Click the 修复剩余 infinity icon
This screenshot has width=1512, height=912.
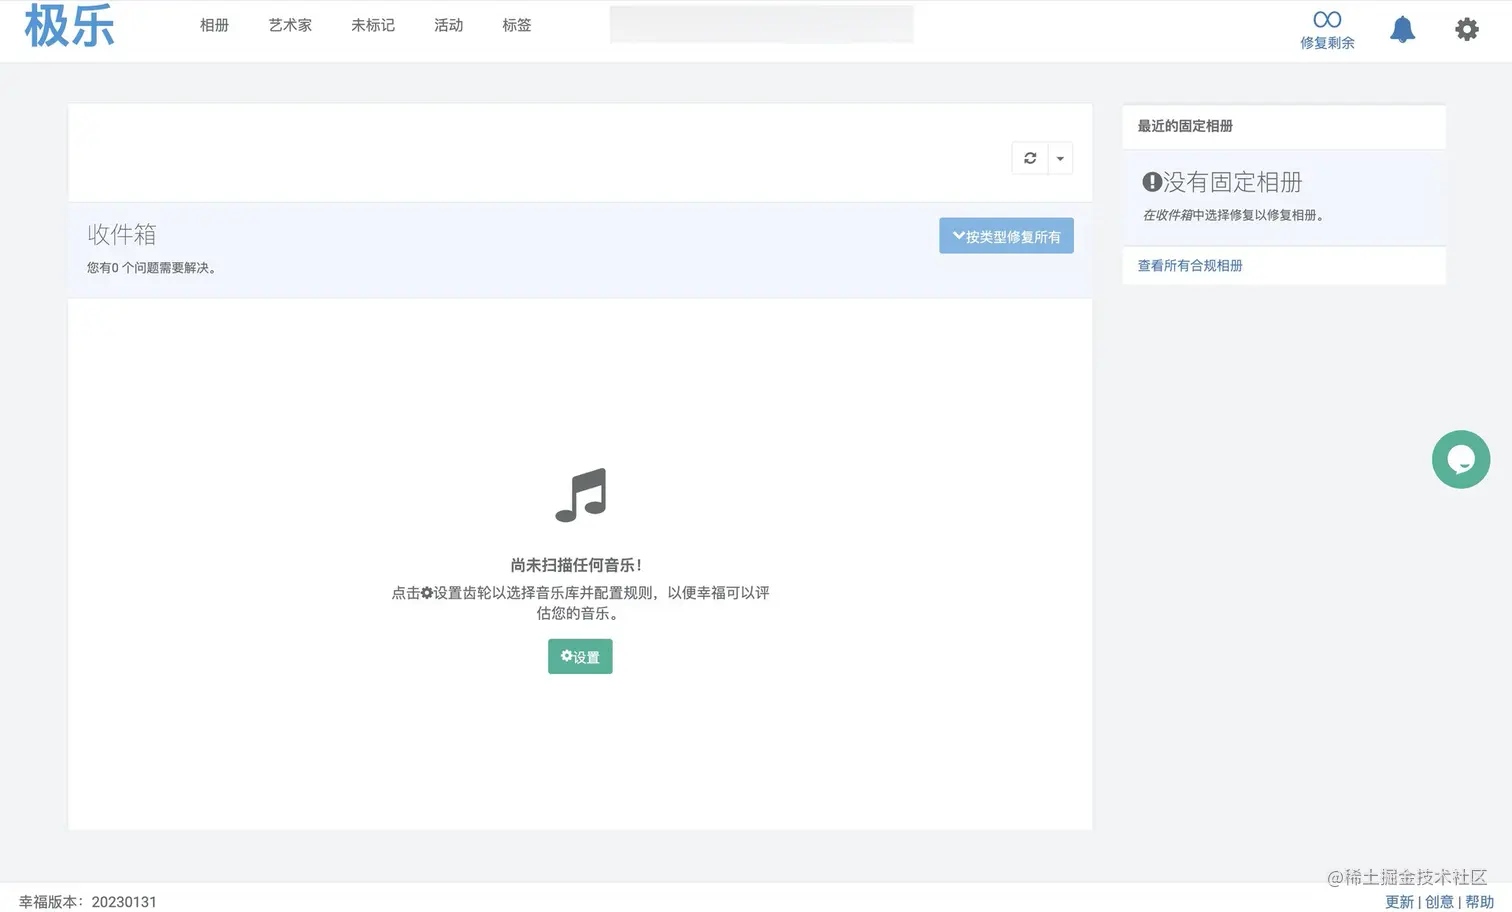[x=1327, y=19]
